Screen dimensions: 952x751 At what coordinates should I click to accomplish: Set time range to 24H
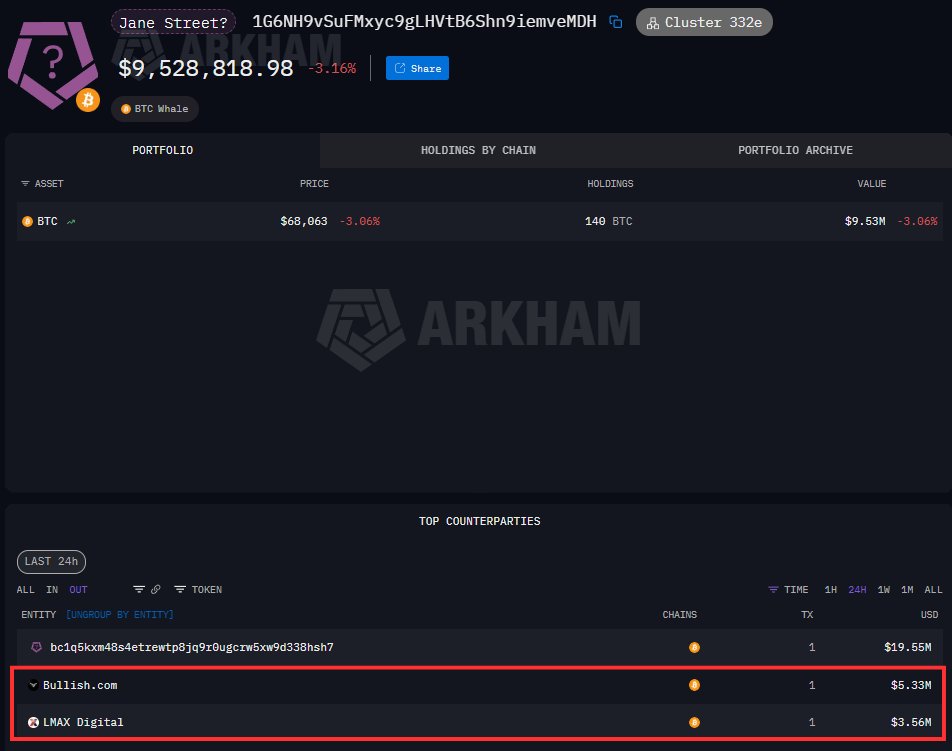coord(857,590)
